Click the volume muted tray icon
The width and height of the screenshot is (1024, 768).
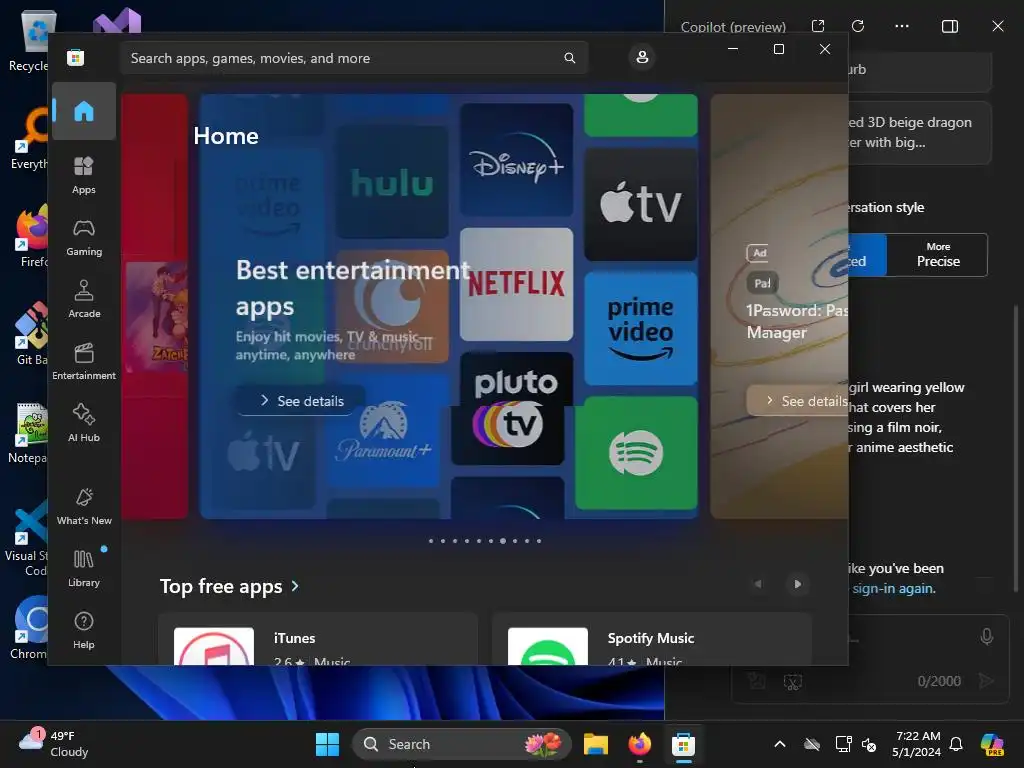(869, 744)
